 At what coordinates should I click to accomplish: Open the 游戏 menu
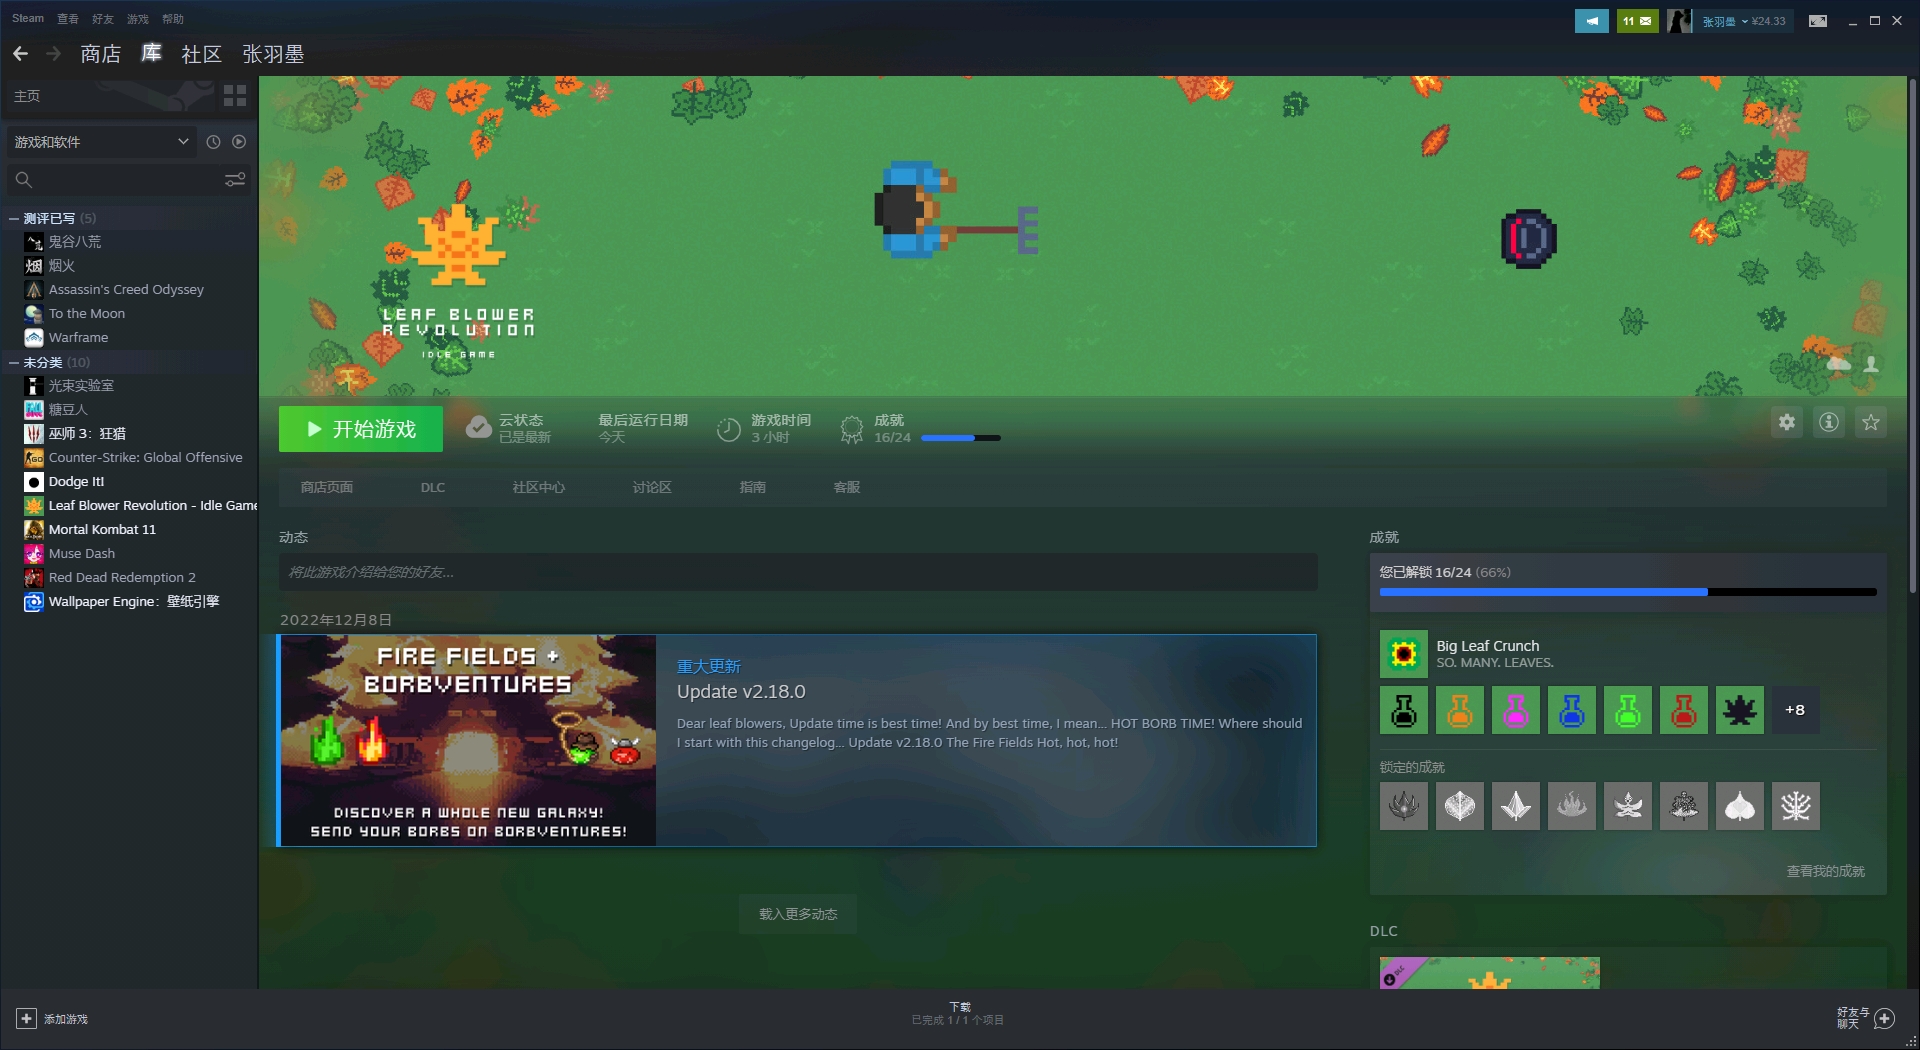tap(138, 18)
